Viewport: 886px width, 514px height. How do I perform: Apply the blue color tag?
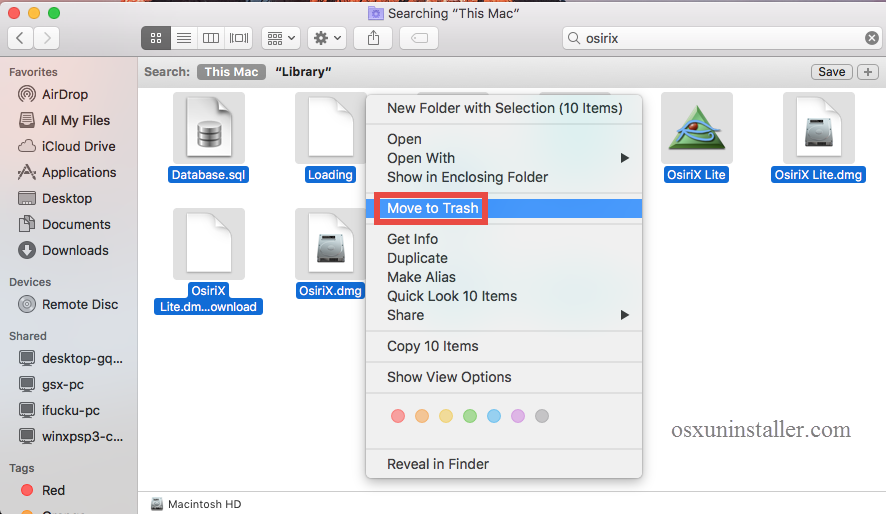(494, 416)
